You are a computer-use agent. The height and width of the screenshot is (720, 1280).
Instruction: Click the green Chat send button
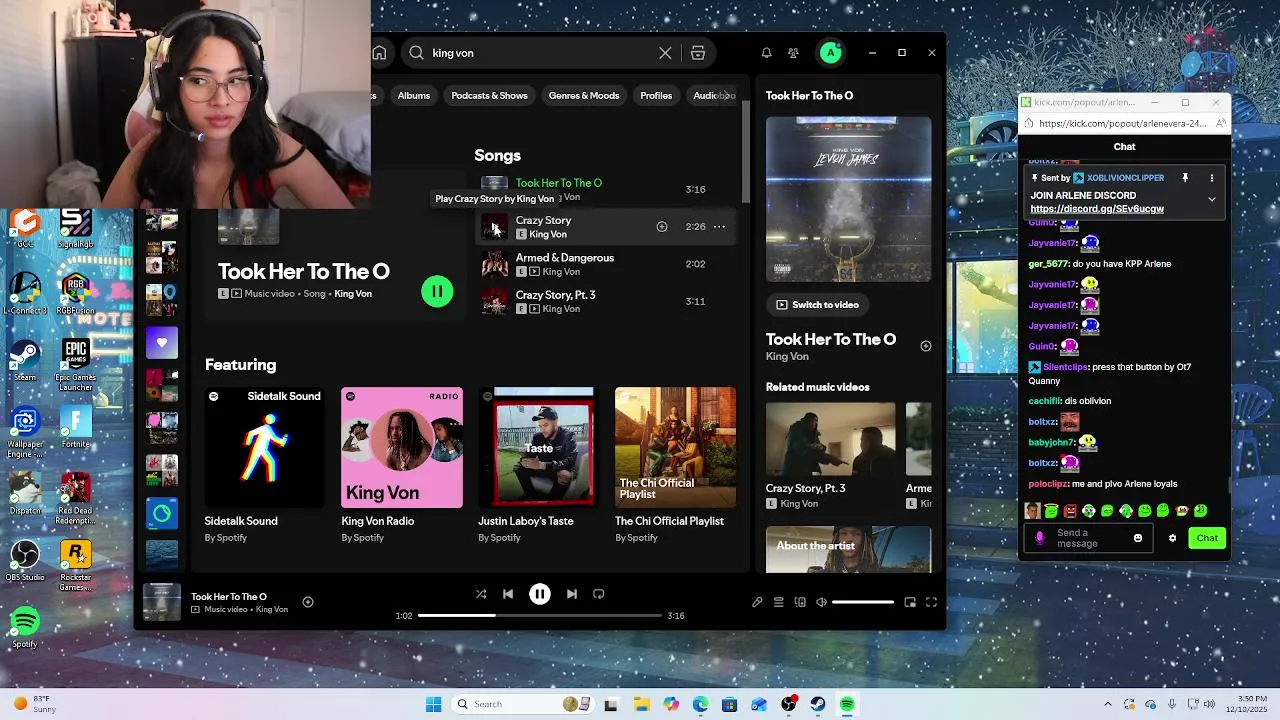tap(1207, 538)
